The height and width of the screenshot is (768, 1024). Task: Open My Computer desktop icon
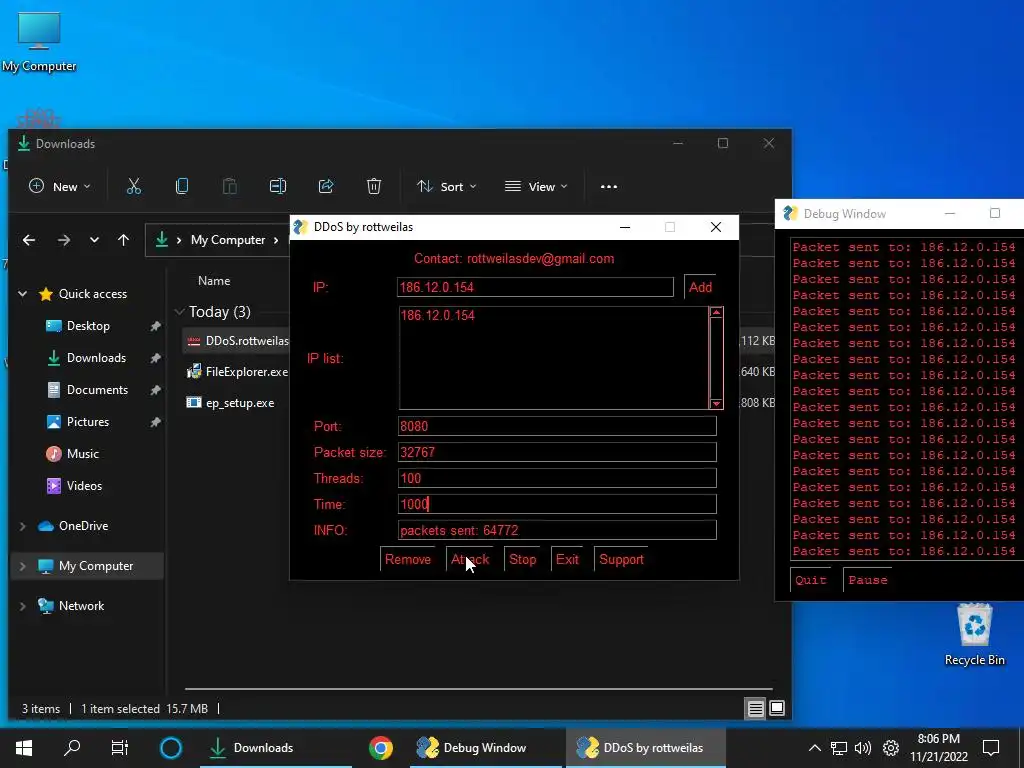click(39, 42)
